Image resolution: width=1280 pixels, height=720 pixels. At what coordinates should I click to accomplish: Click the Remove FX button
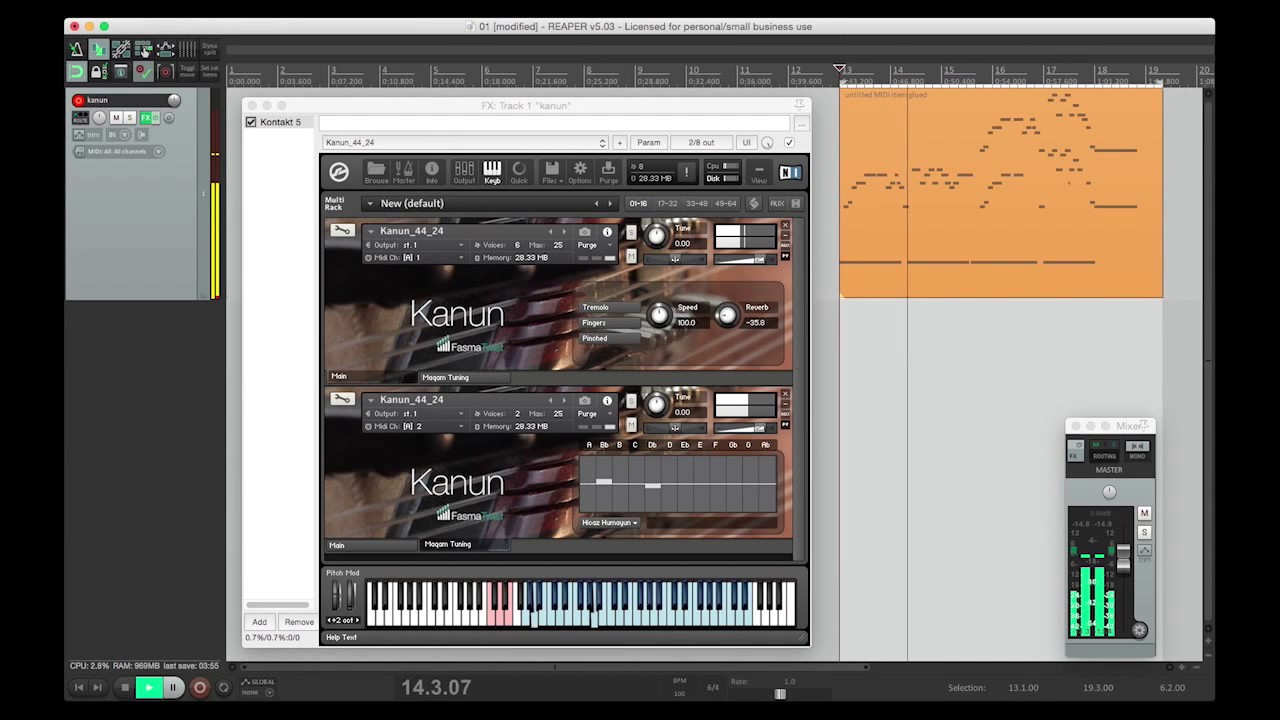(298, 622)
